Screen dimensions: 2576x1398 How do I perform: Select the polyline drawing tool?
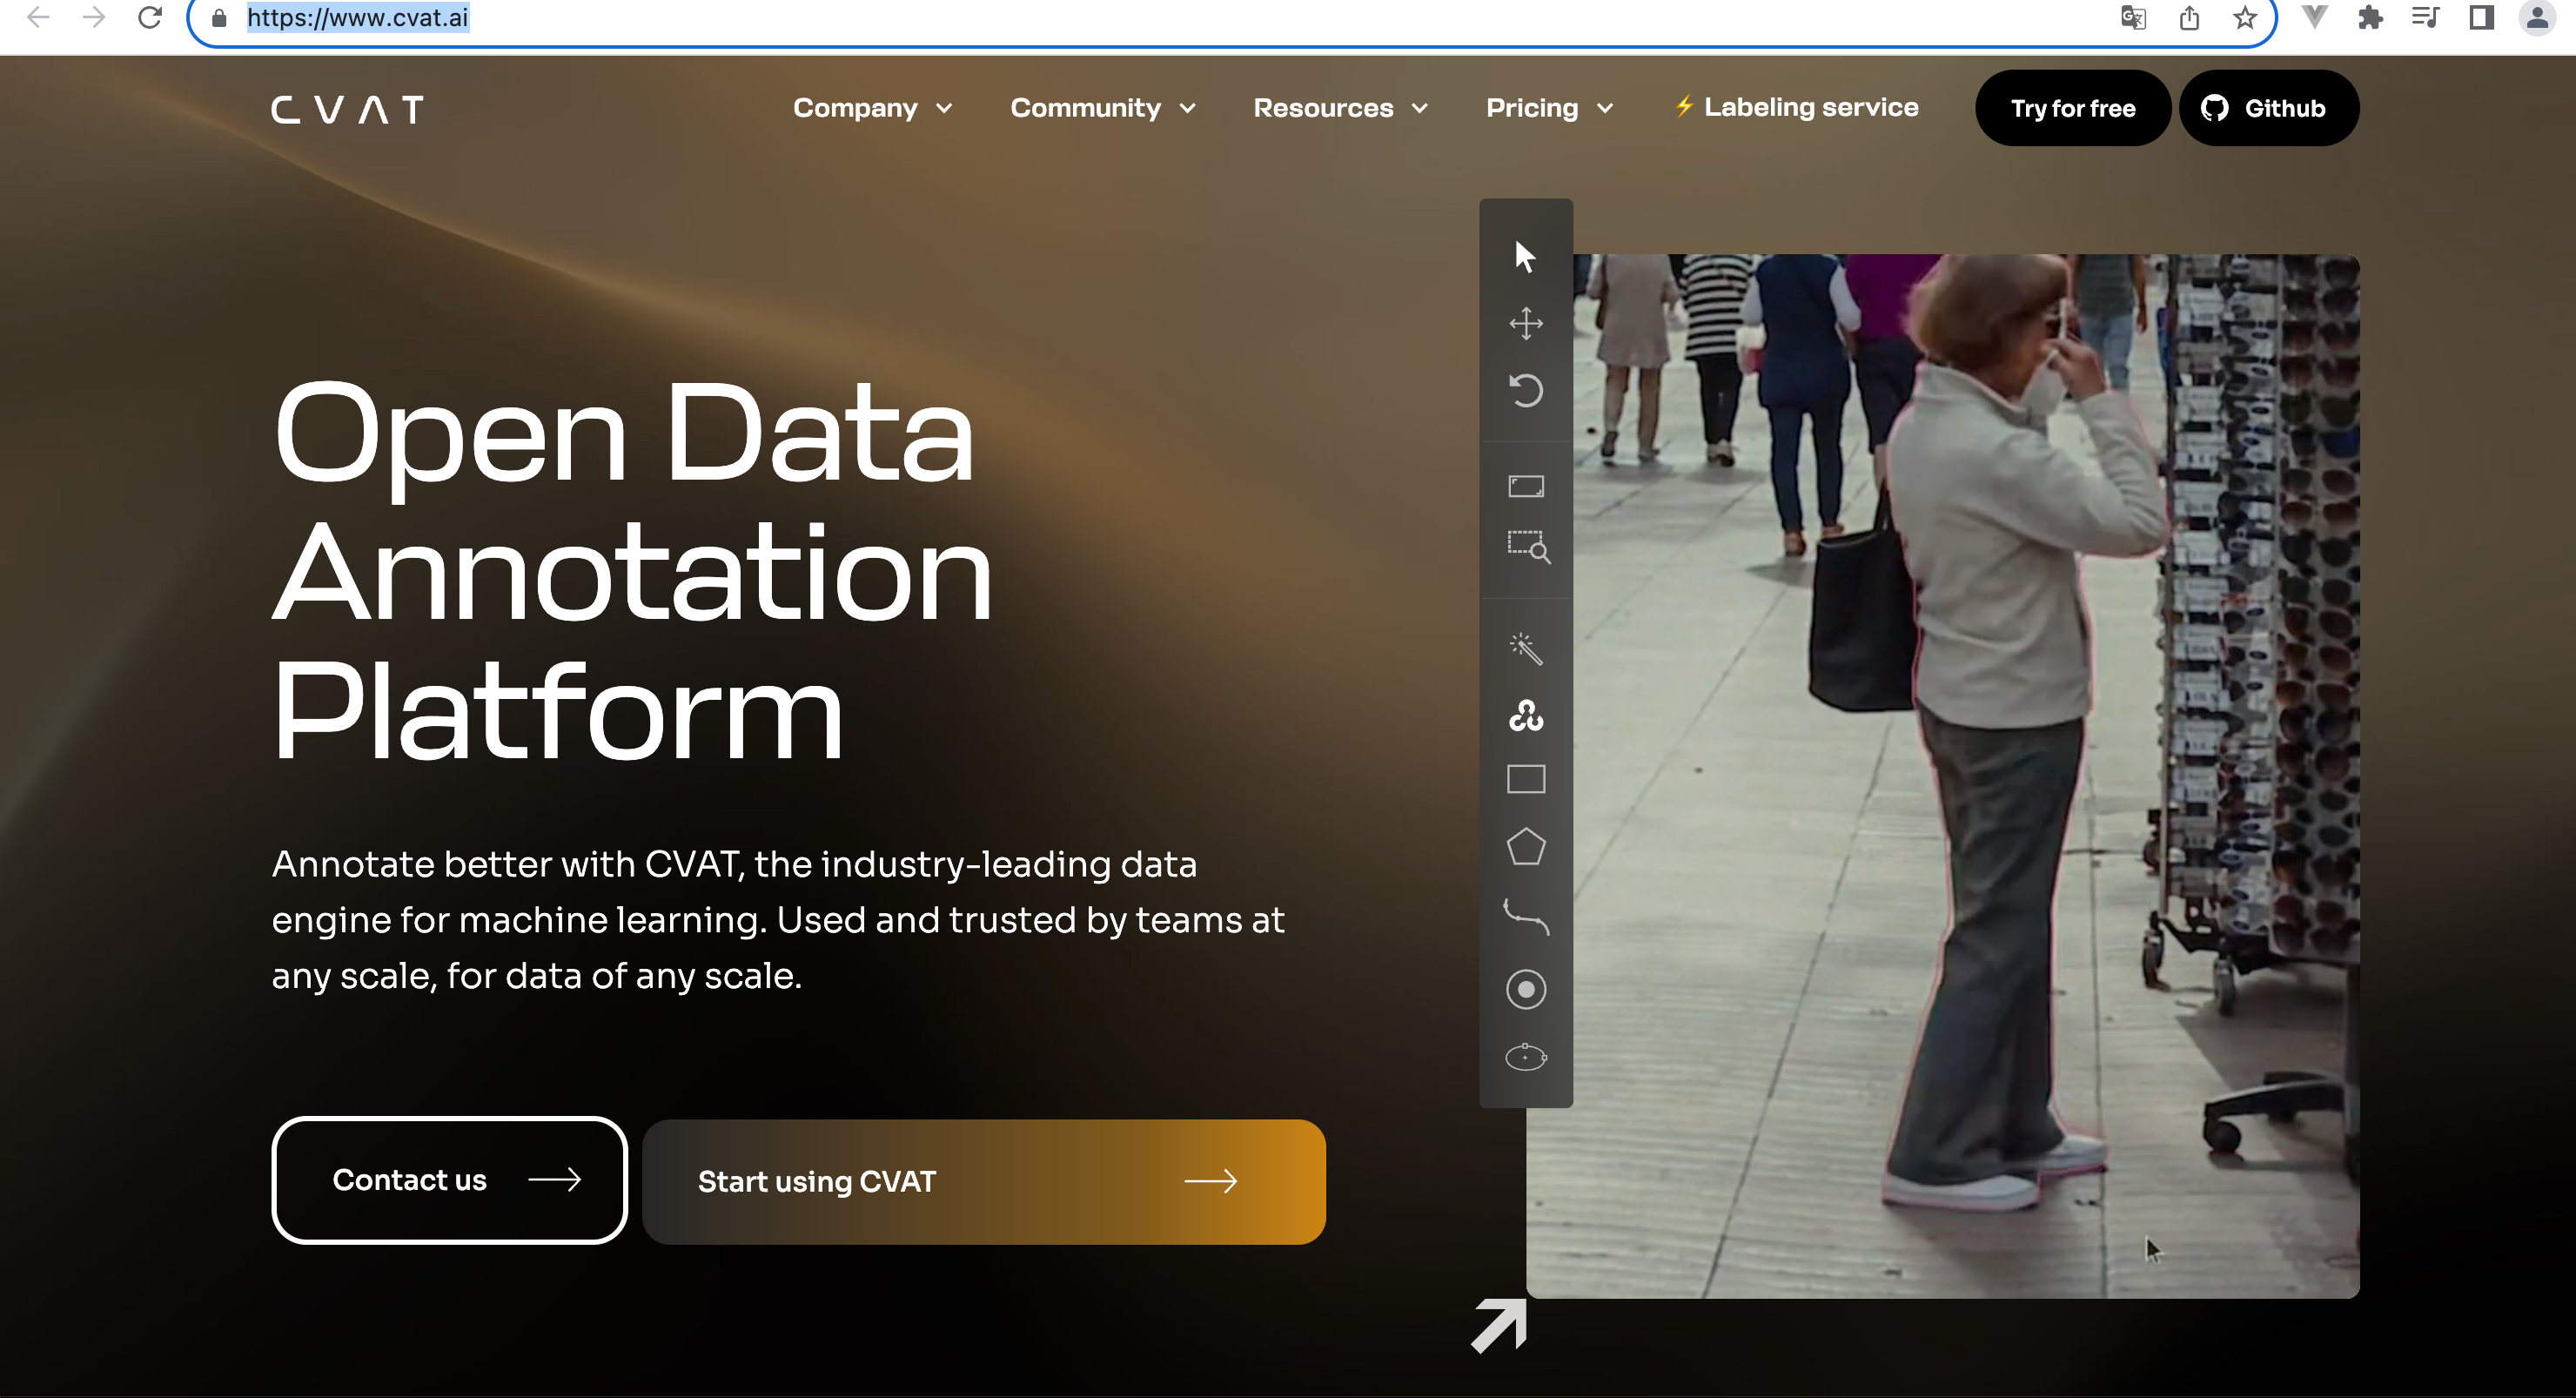(x=1525, y=917)
